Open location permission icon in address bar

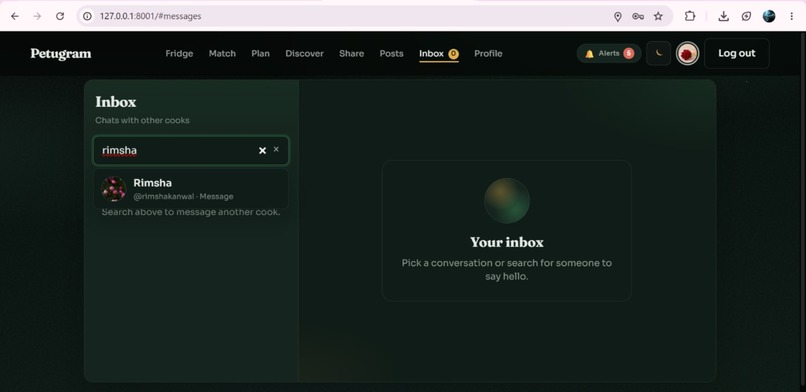click(x=618, y=16)
